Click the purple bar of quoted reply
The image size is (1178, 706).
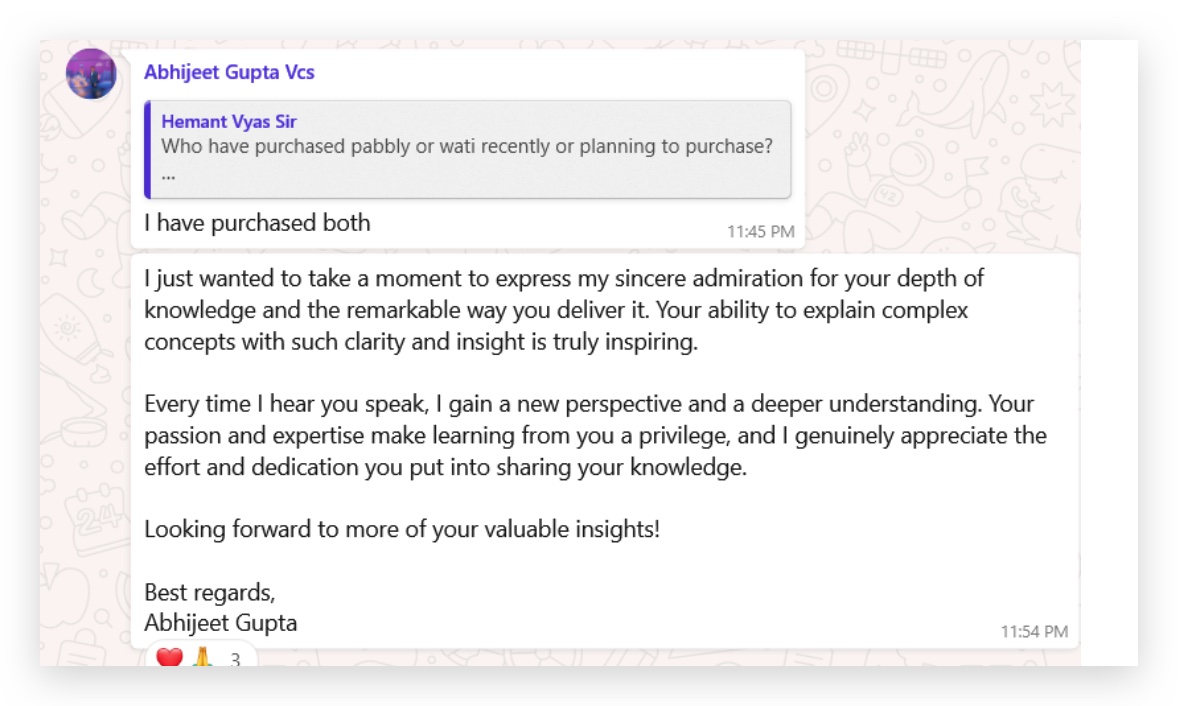[148, 149]
